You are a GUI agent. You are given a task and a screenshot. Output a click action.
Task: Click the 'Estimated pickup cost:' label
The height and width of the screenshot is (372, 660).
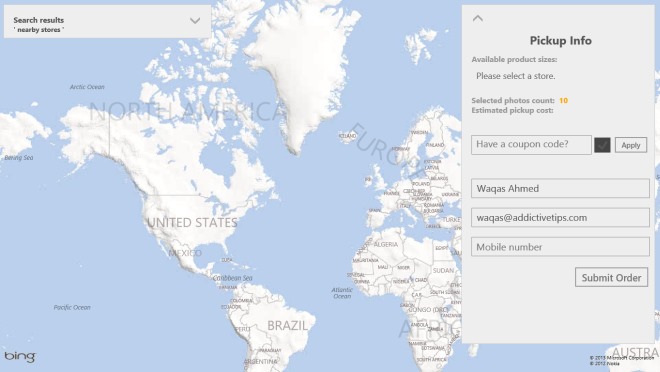coord(512,110)
